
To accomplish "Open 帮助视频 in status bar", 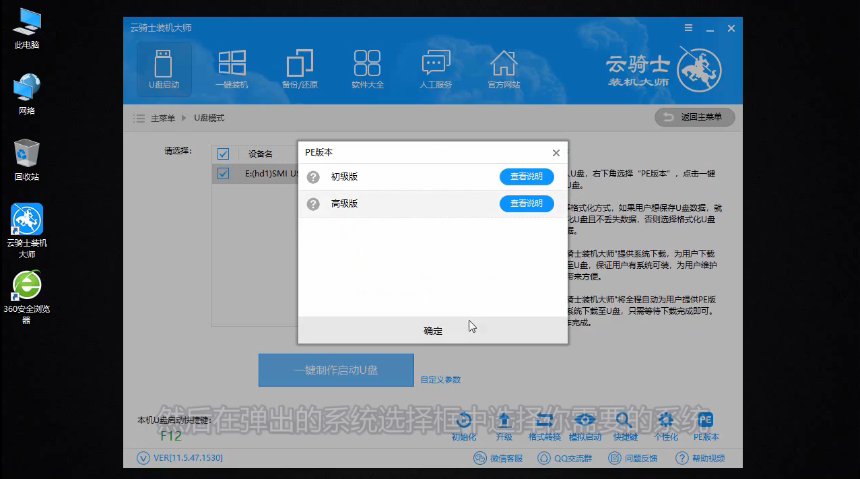I will click(x=700, y=458).
